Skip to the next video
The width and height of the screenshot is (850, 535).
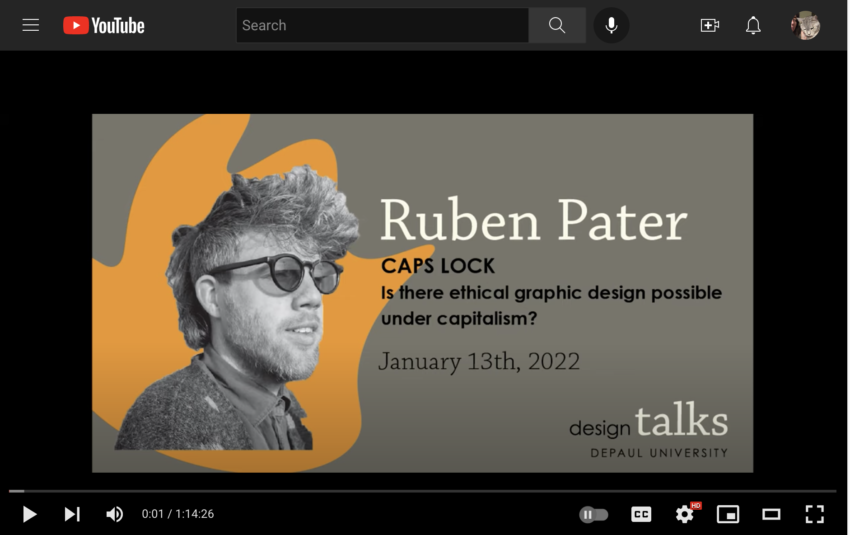[72, 514]
